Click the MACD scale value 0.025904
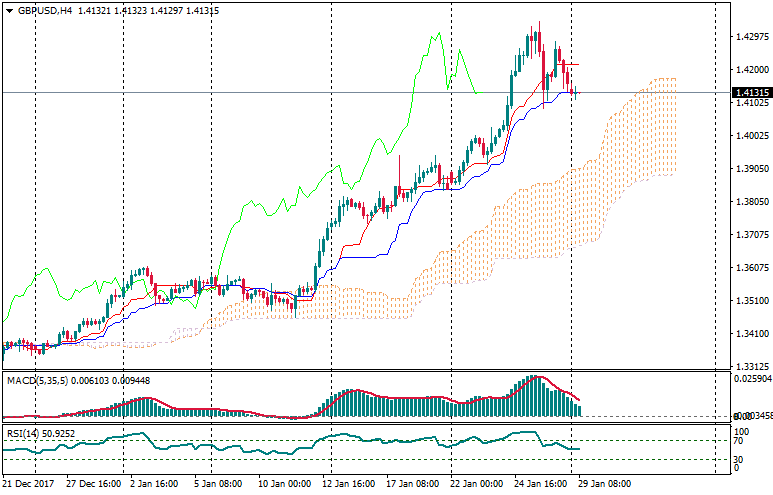Screen dimensions: 773x495 click(x=752, y=379)
